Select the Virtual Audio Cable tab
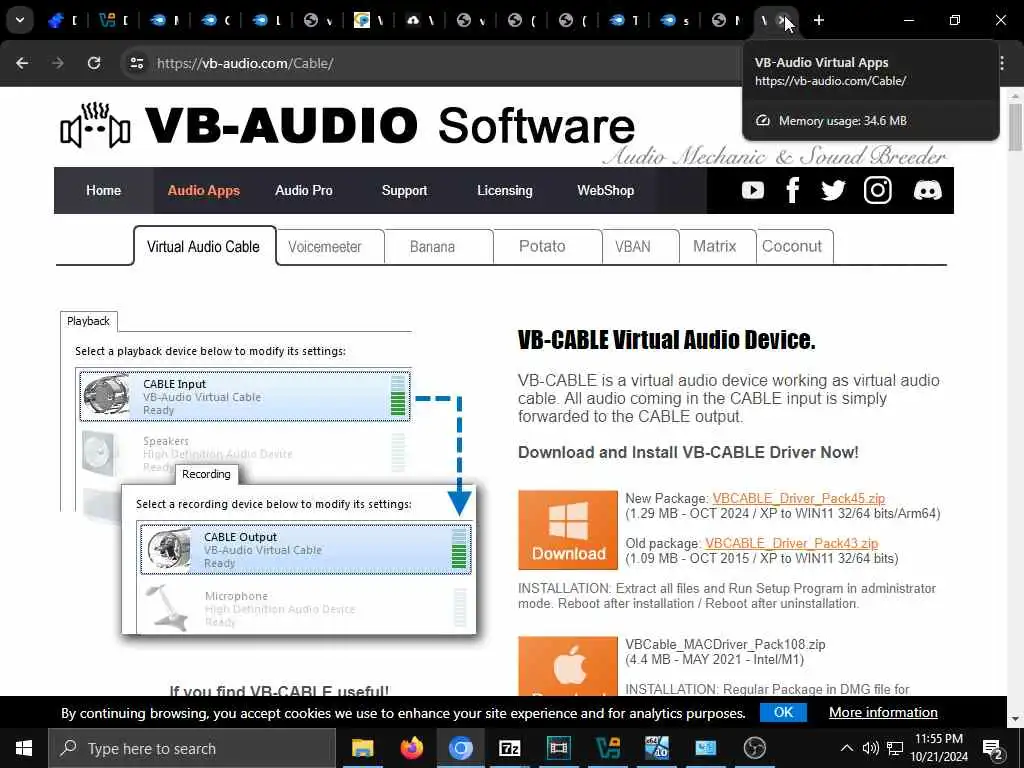The image size is (1024, 768). (x=203, y=246)
